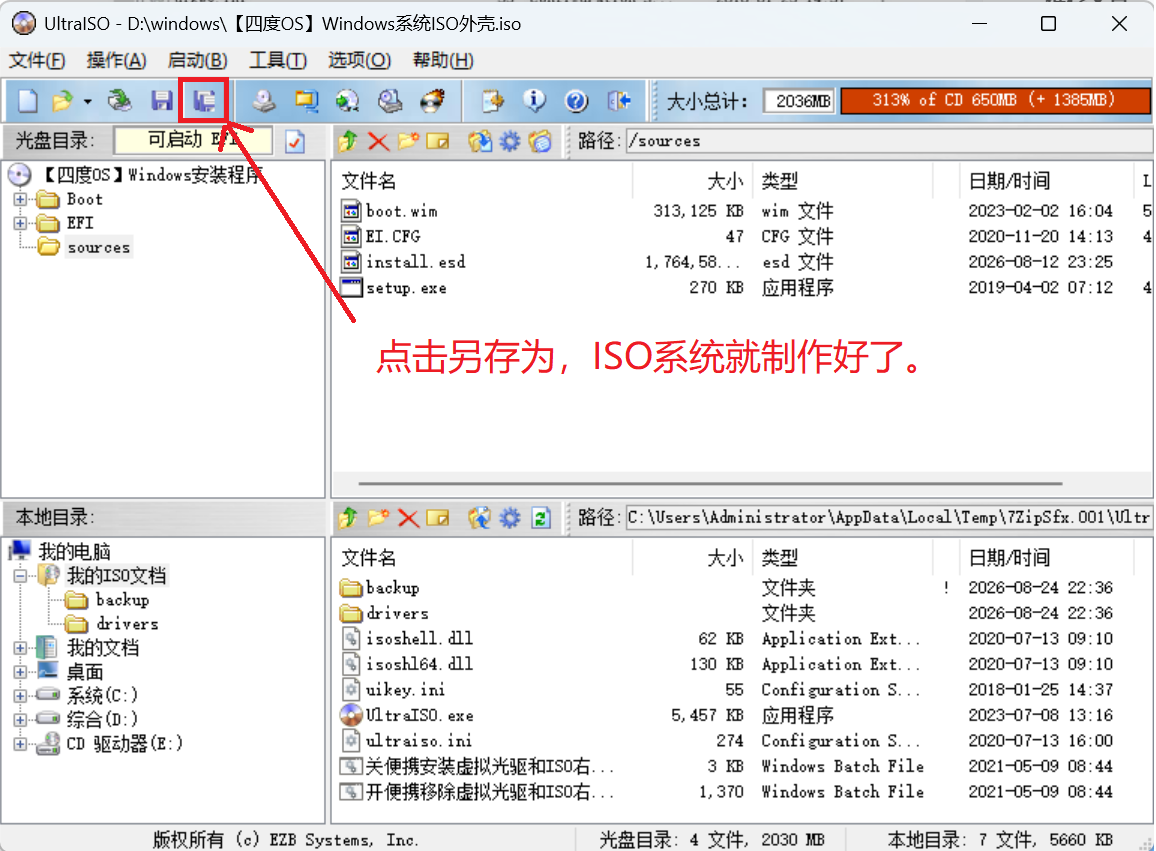Select setup.exe in the image list
Viewport: 1156px width, 851px height.
(x=406, y=288)
